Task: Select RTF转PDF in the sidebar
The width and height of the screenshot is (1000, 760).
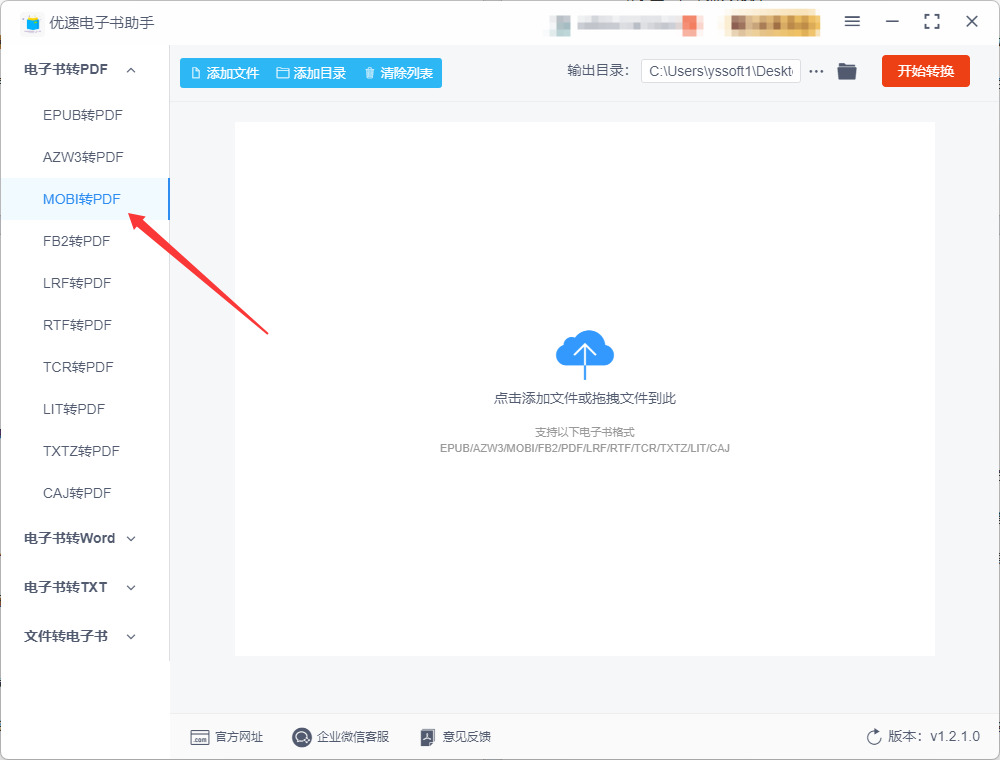Action: pyautogui.click(x=85, y=325)
